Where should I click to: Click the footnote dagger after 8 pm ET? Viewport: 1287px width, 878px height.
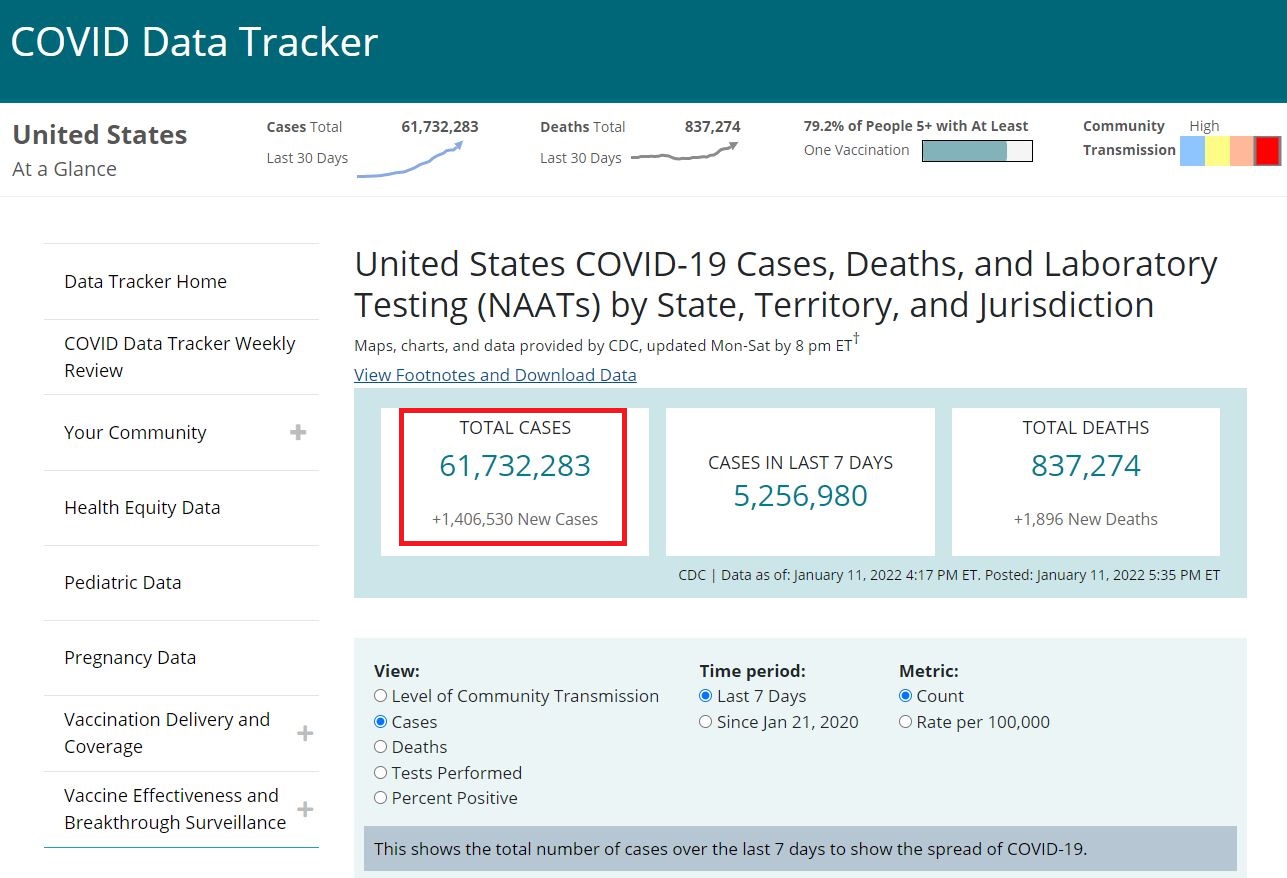click(x=856, y=340)
